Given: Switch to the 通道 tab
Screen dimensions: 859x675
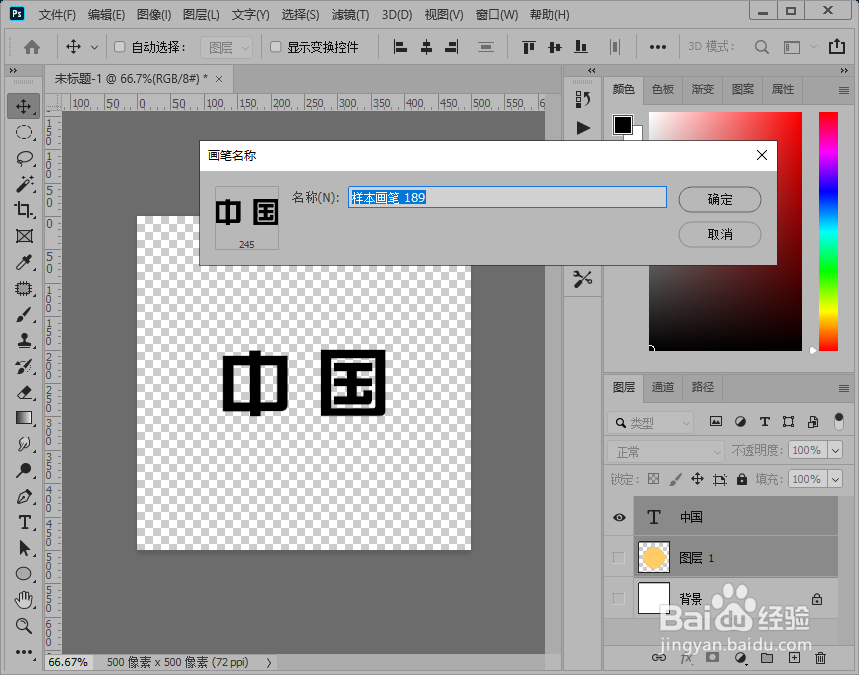Looking at the screenshot, I should pos(663,388).
